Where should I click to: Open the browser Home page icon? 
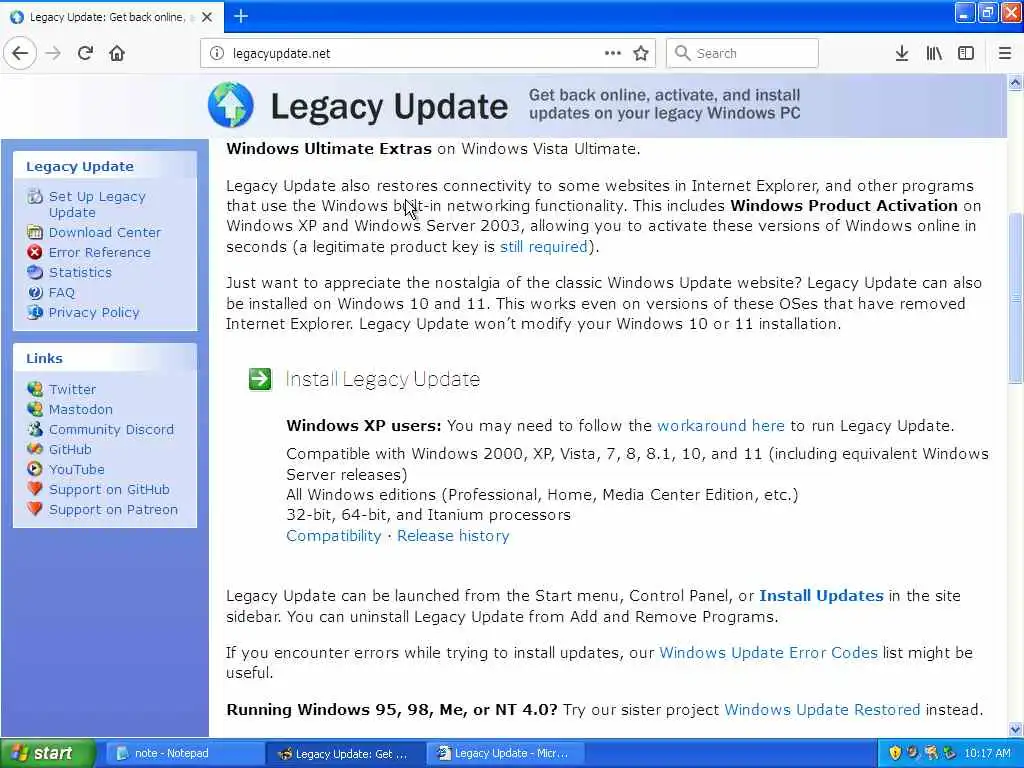pyautogui.click(x=117, y=54)
